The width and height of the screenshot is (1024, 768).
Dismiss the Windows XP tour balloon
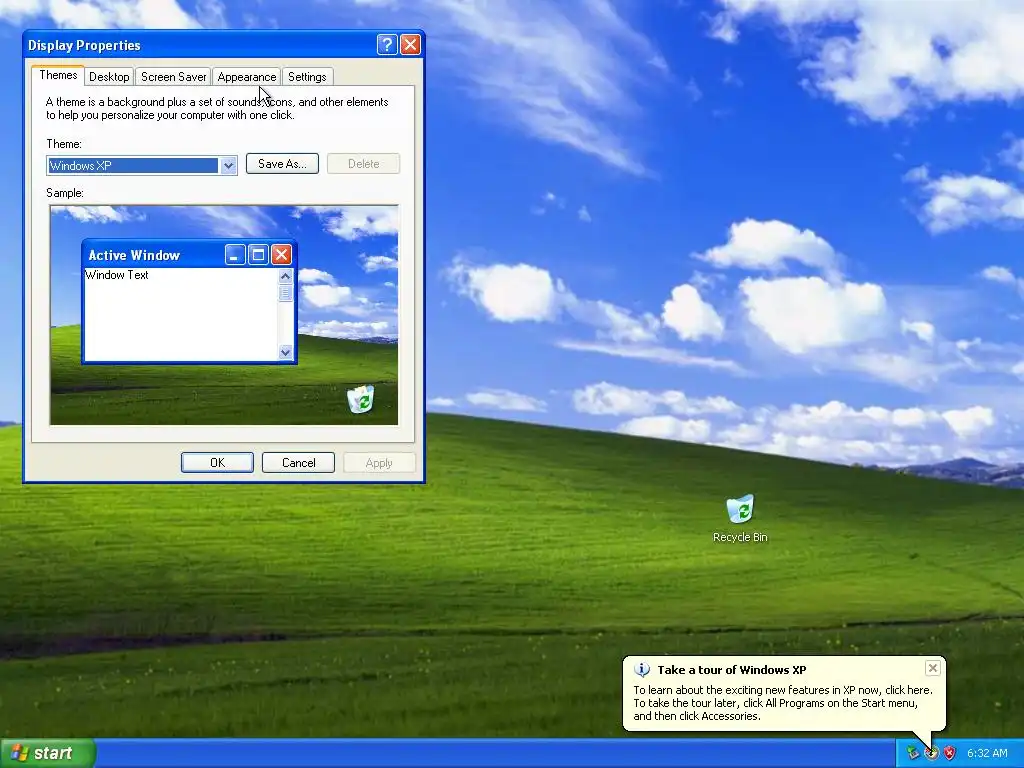pos(933,667)
